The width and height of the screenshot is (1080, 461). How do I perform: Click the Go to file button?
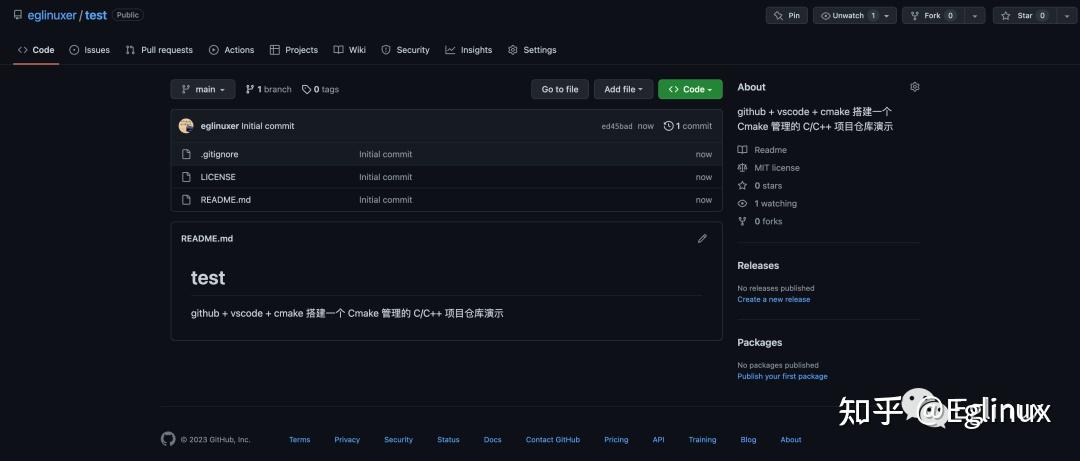click(x=560, y=89)
